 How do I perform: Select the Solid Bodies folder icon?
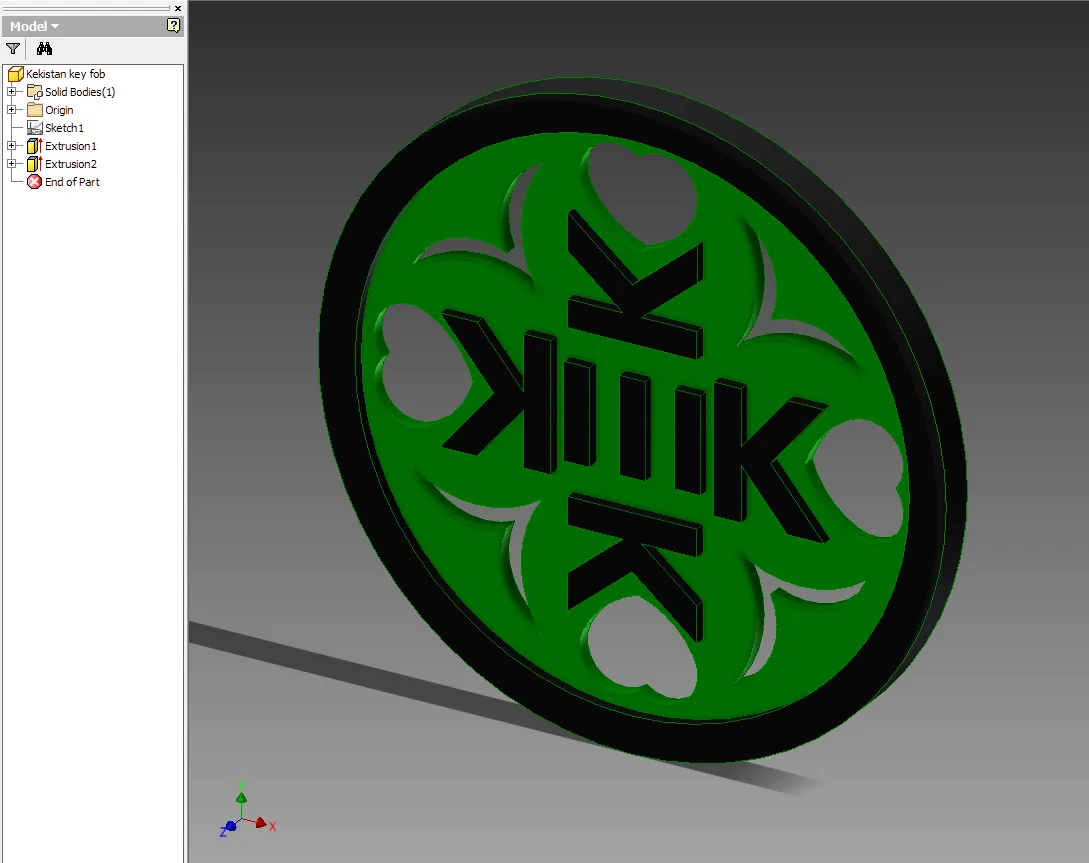(x=35, y=92)
